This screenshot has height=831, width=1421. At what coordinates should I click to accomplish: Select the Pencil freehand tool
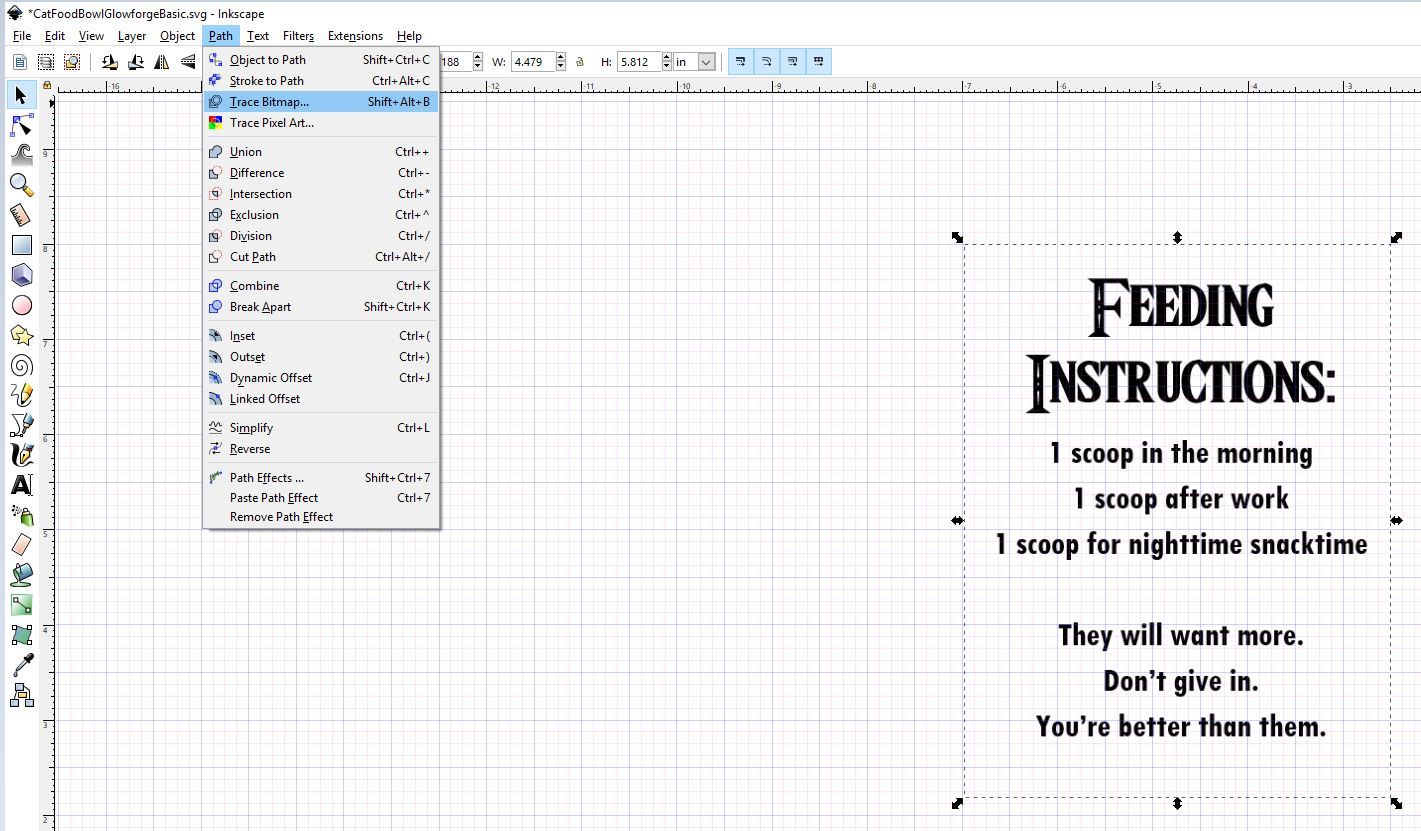point(21,395)
